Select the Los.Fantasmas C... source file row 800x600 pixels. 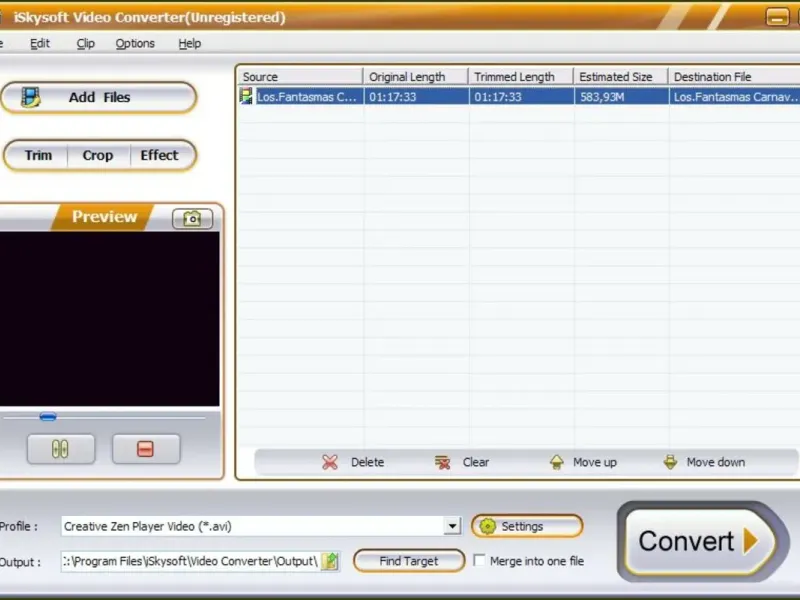(519, 96)
